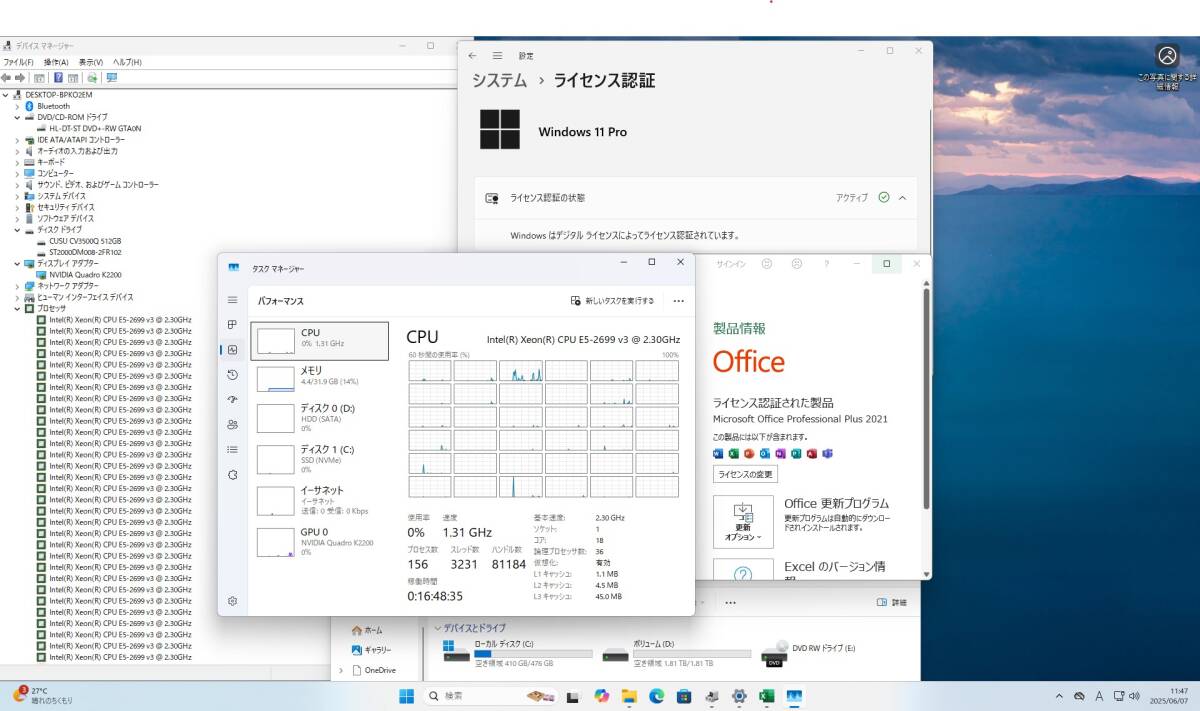Click サインイン in the Office title bar
The image size is (1200, 711).
731,264
